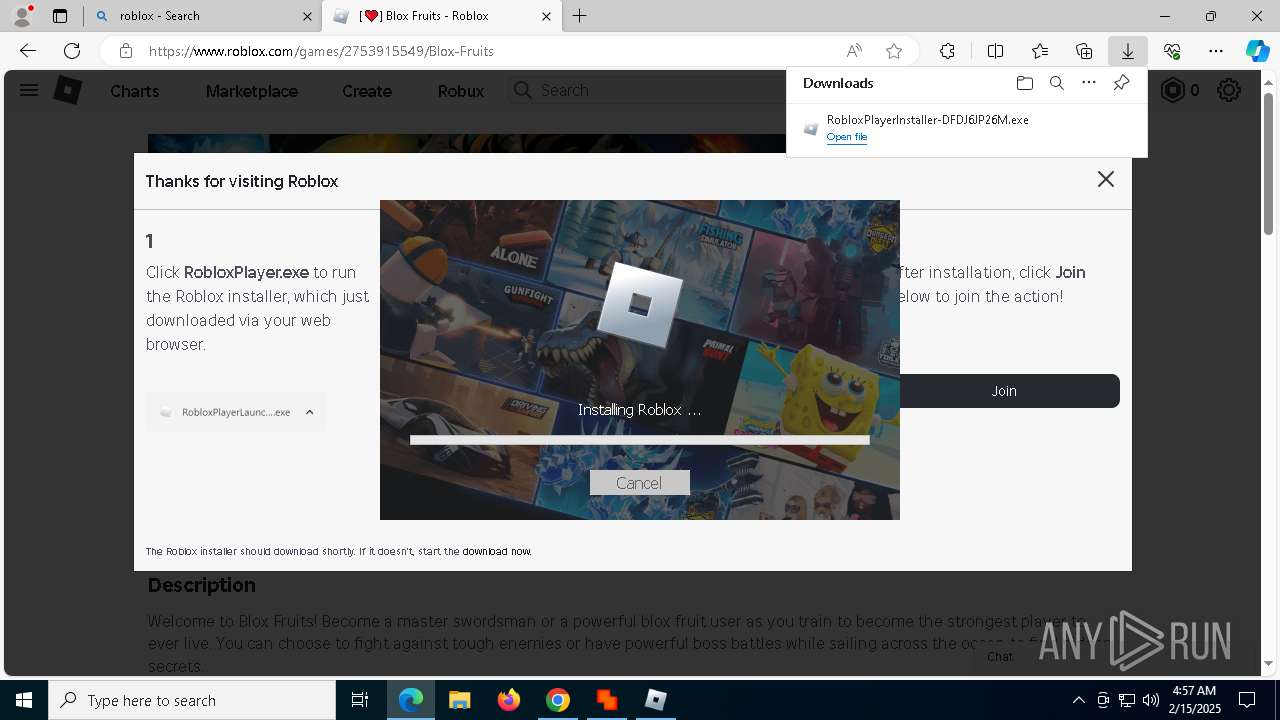Open the Edge profile icon
This screenshot has width=1280, height=720.
[x=22, y=16]
